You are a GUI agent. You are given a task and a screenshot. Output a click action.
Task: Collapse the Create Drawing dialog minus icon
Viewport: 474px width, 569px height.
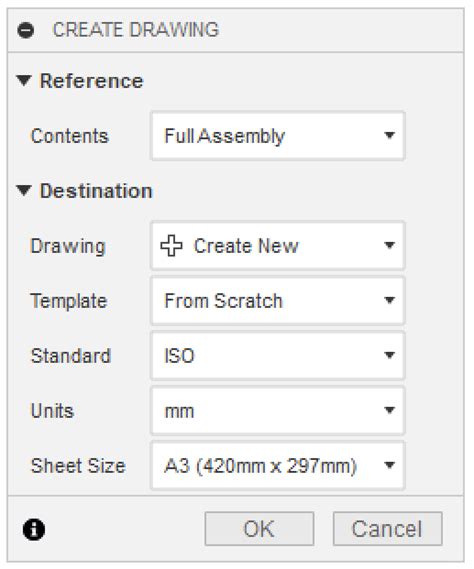(26, 30)
